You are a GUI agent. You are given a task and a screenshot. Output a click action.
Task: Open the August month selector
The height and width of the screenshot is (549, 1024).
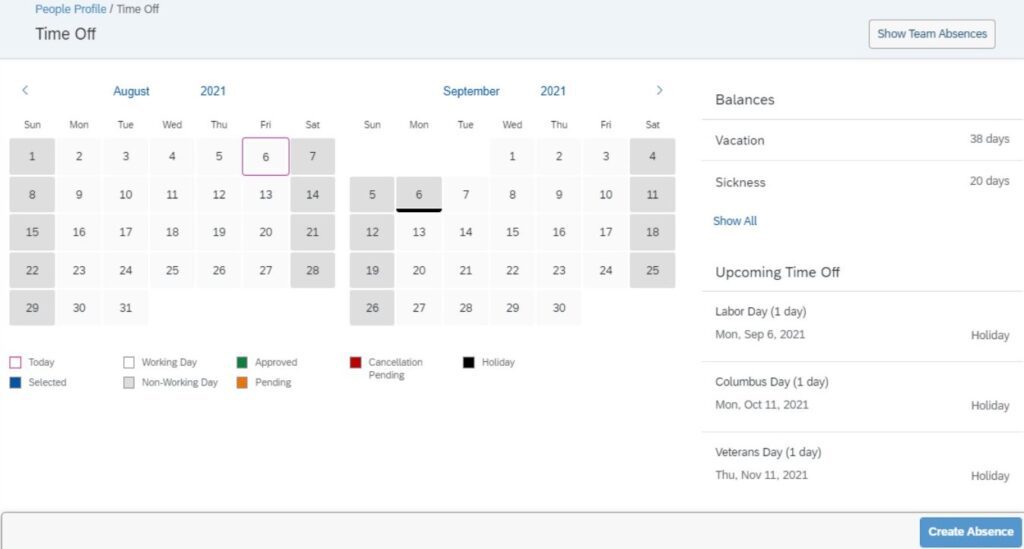[x=131, y=91]
